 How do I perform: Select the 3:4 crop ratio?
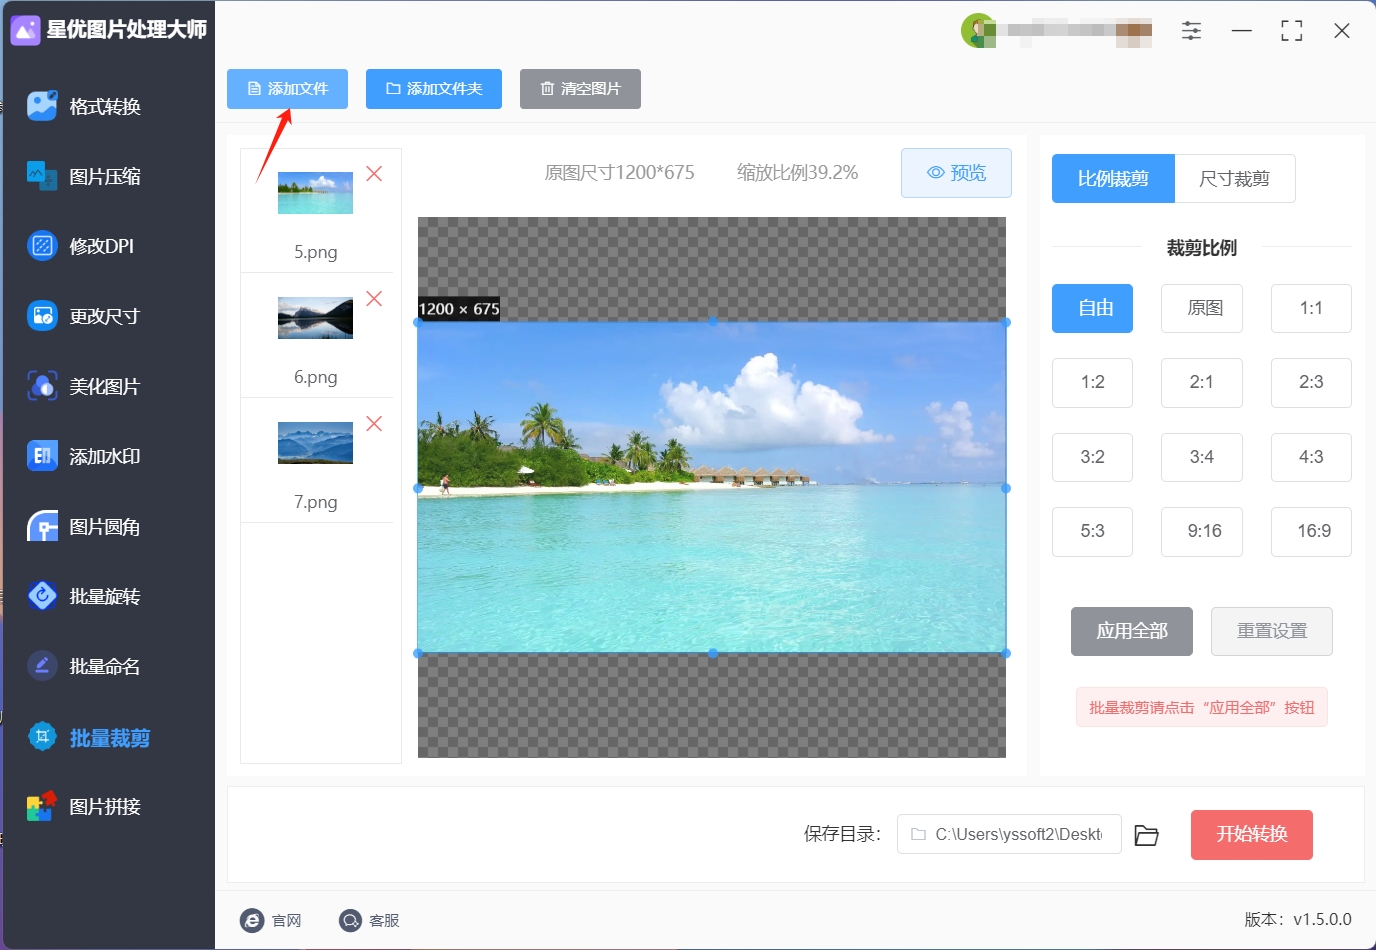pyautogui.click(x=1202, y=458)
